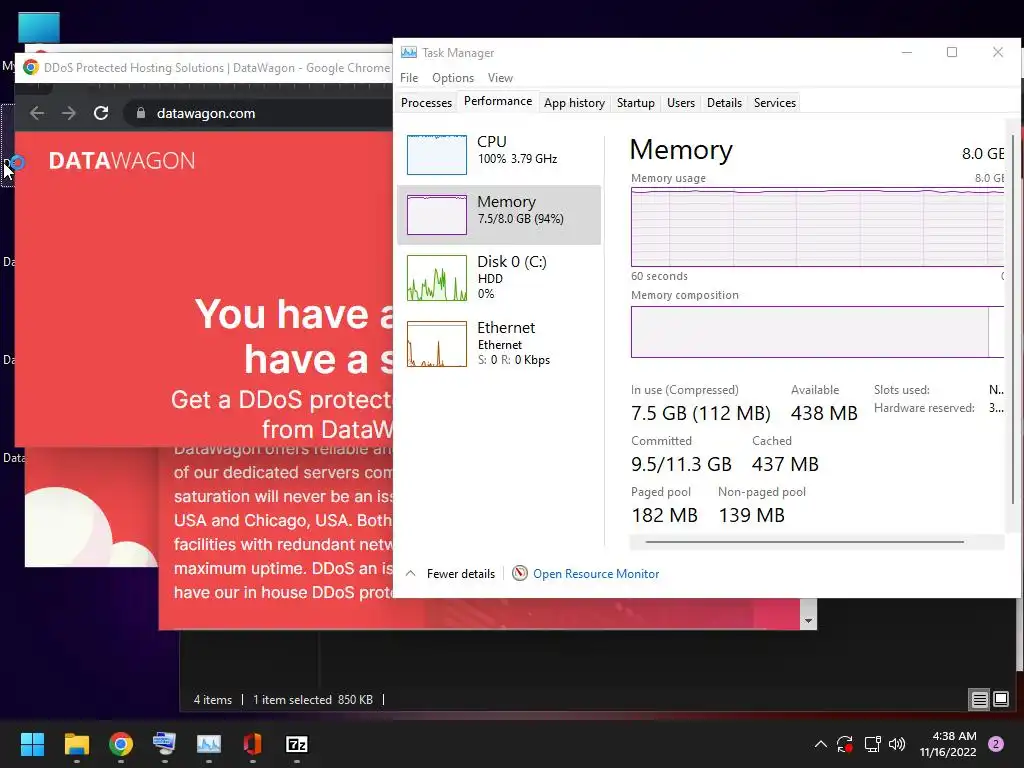Click the '4 items' status bar text

tap(213, 699)
